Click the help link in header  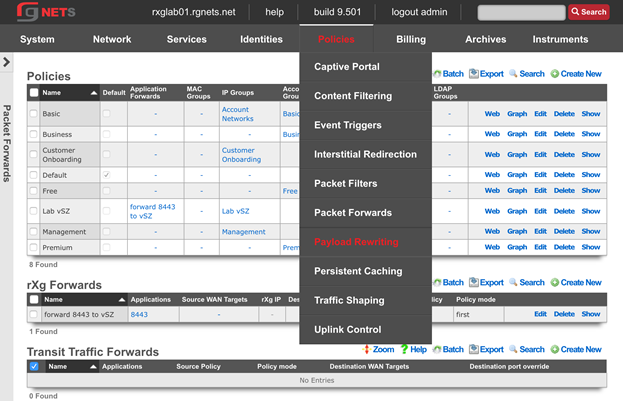pyautogui.click(x=275, y=12)
